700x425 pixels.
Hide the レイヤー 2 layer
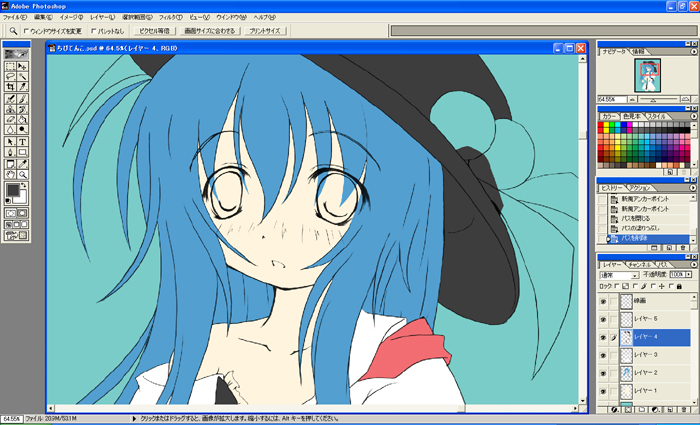pyautogui.click(x=603, y=373)
